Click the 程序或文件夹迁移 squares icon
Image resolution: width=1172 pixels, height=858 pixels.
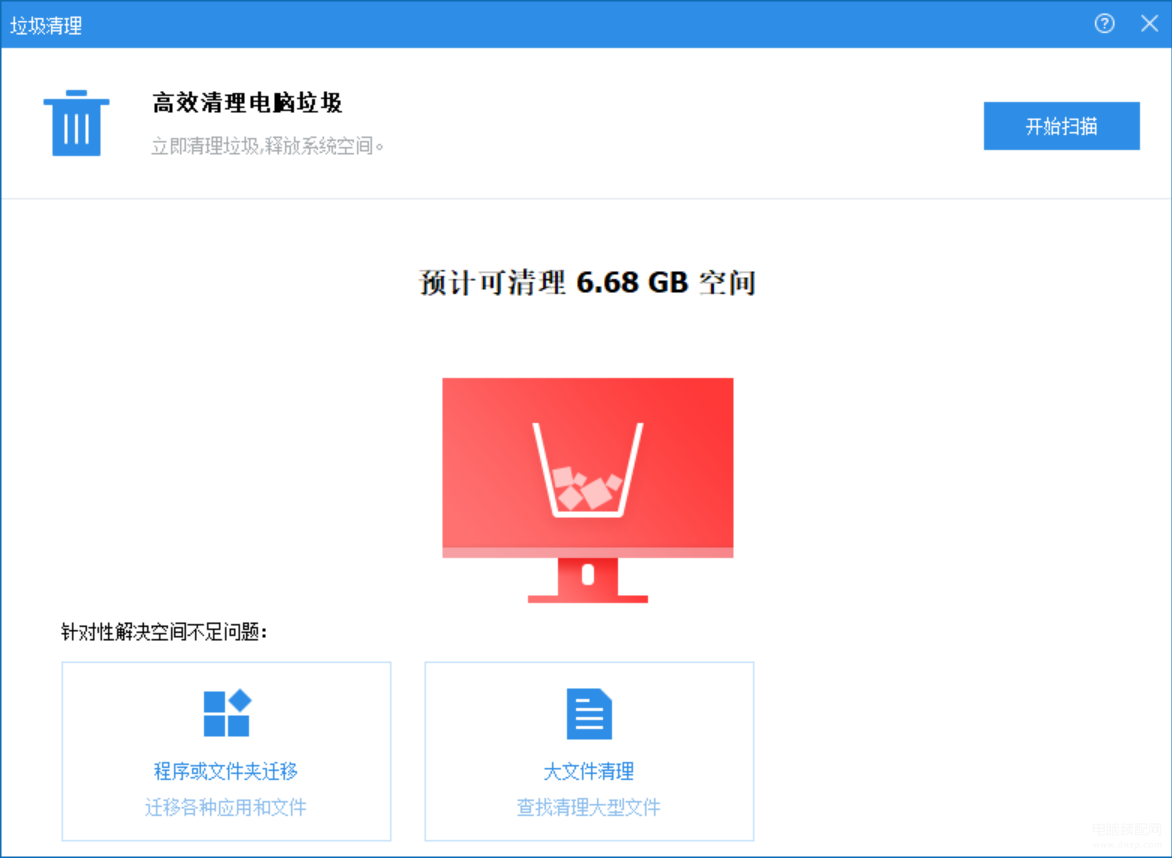pyautogui.click(x=227, y=714)
